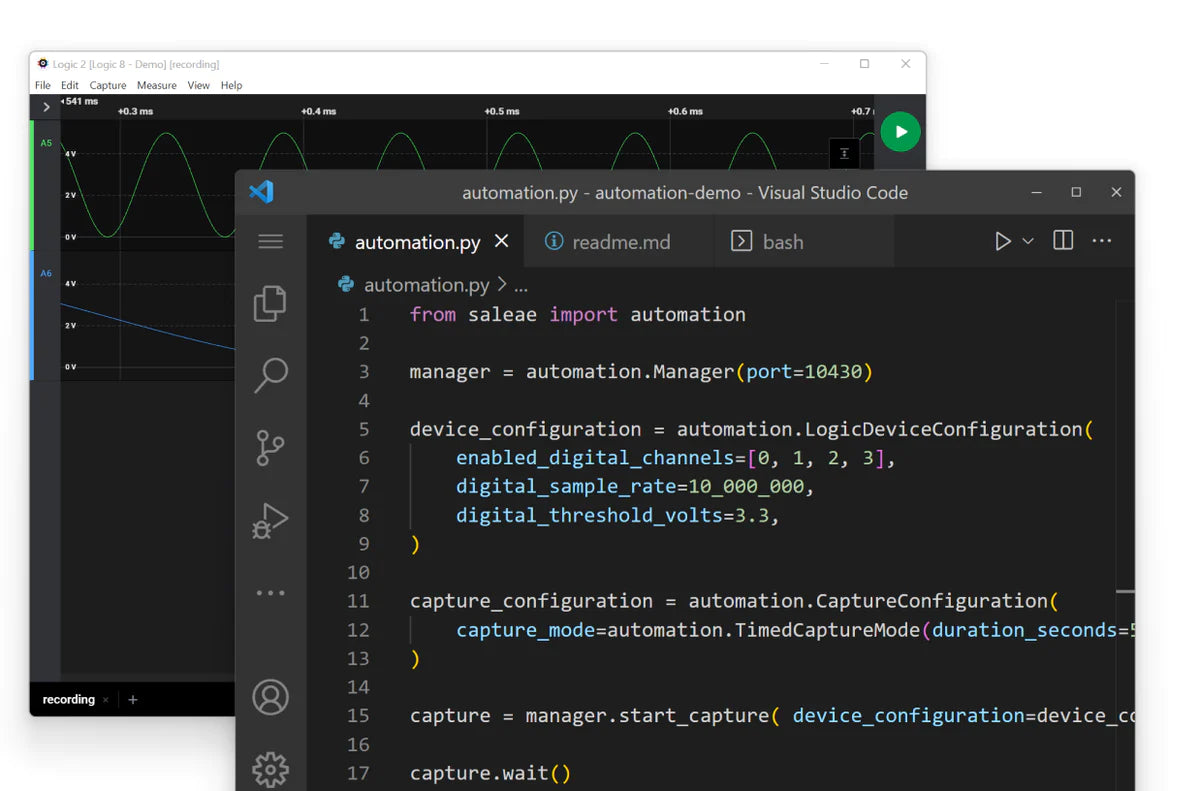The image size is (1200, 791).
Task: Split the editor using the split icon
Action: tap(1062, 240)
